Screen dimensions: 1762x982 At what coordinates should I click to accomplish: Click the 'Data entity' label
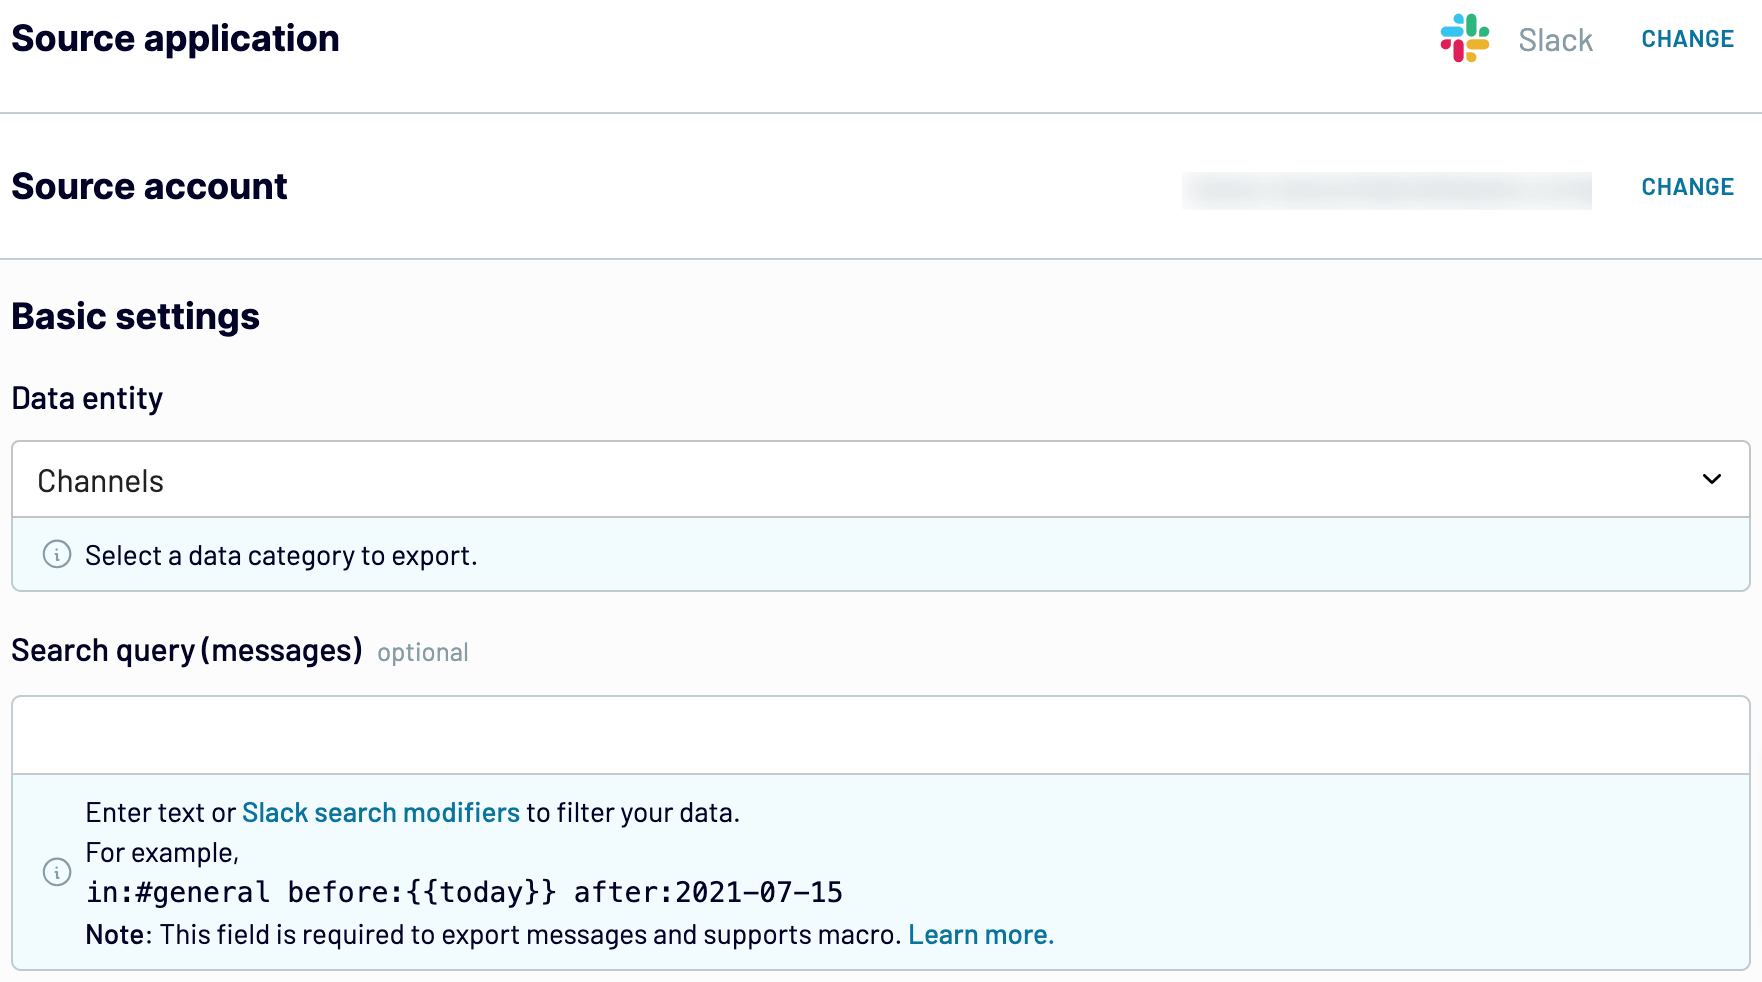87,399
